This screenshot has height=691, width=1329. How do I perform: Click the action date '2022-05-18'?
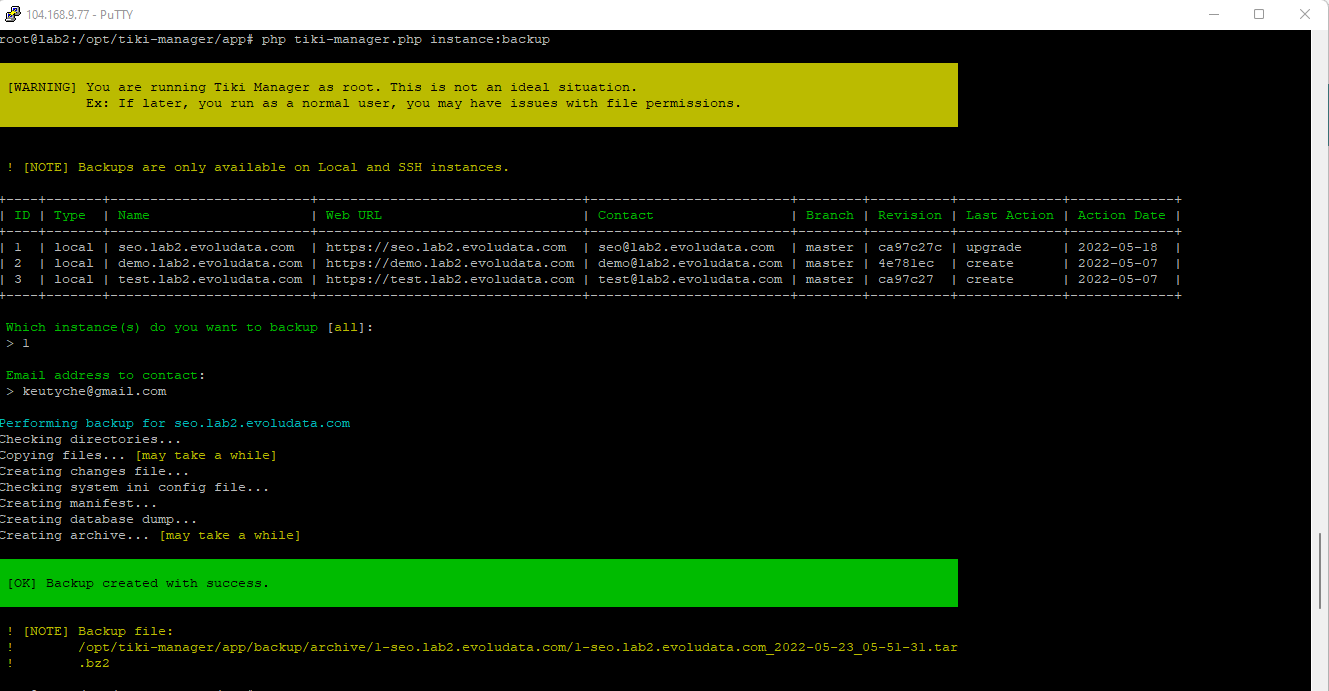pyautogui.click(x=1118, y=247)
